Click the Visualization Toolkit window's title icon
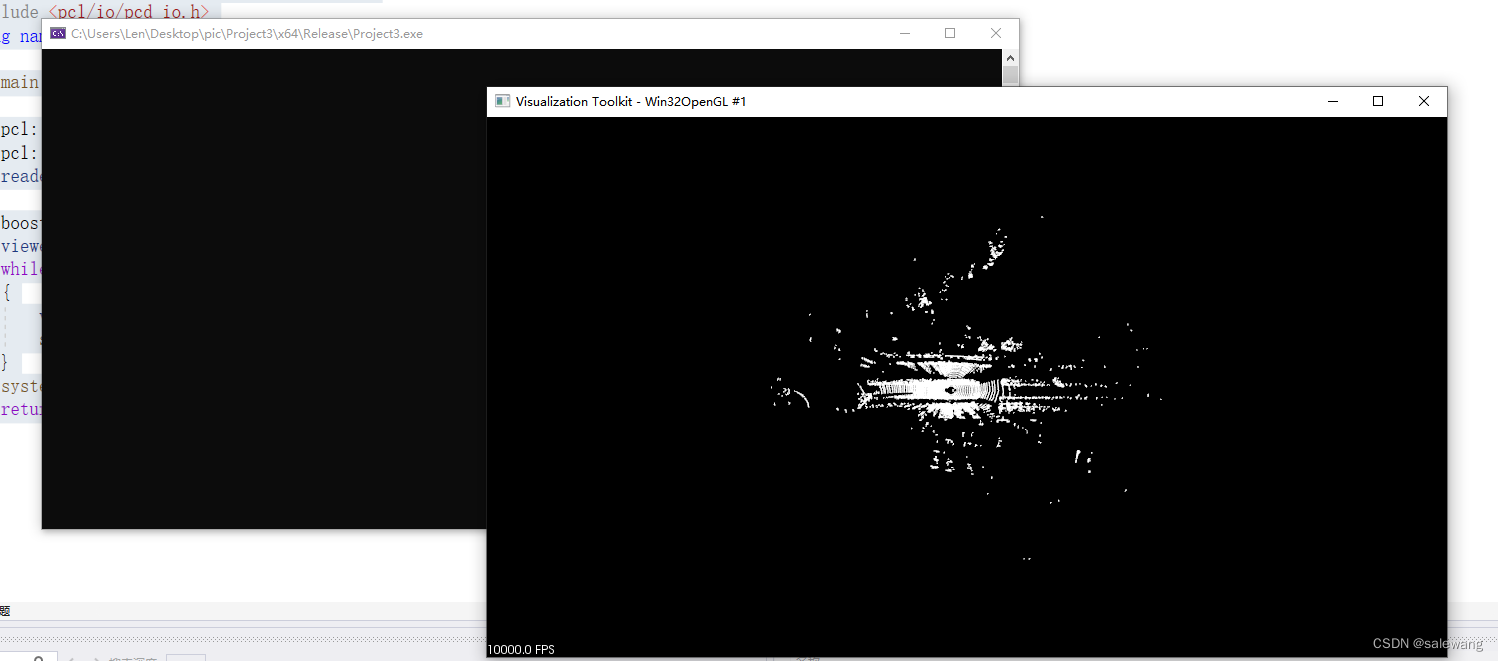Viewport: 1498px width, 661px height. 502,101
